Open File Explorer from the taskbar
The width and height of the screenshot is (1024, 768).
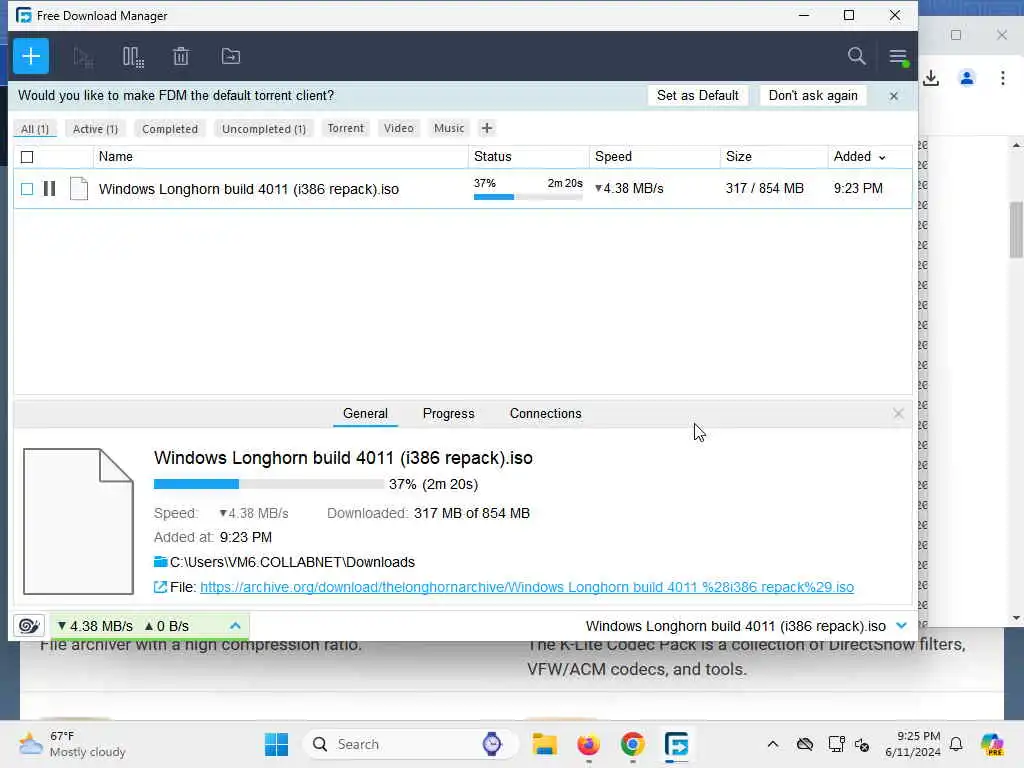(x=544, y=744)
